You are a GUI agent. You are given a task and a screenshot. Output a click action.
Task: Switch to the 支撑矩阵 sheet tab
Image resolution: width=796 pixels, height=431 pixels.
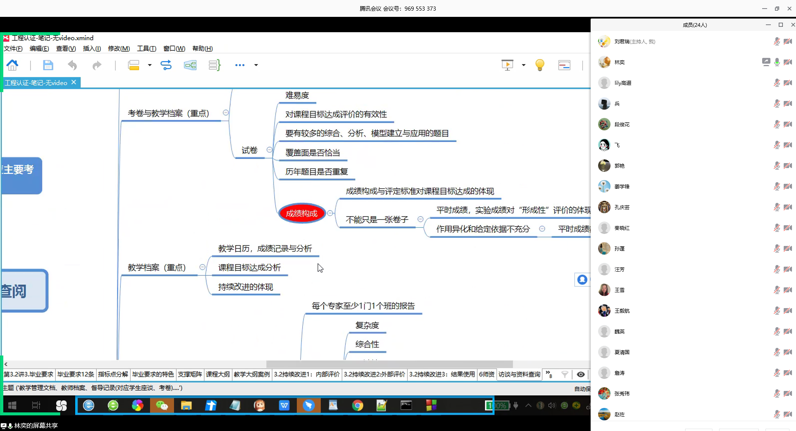tap(189, 375)
